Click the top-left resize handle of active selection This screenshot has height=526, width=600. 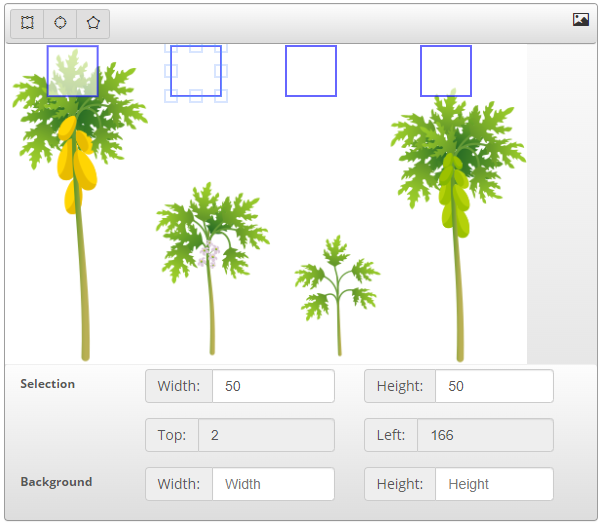pyautogui.click(x=171, y=47)
